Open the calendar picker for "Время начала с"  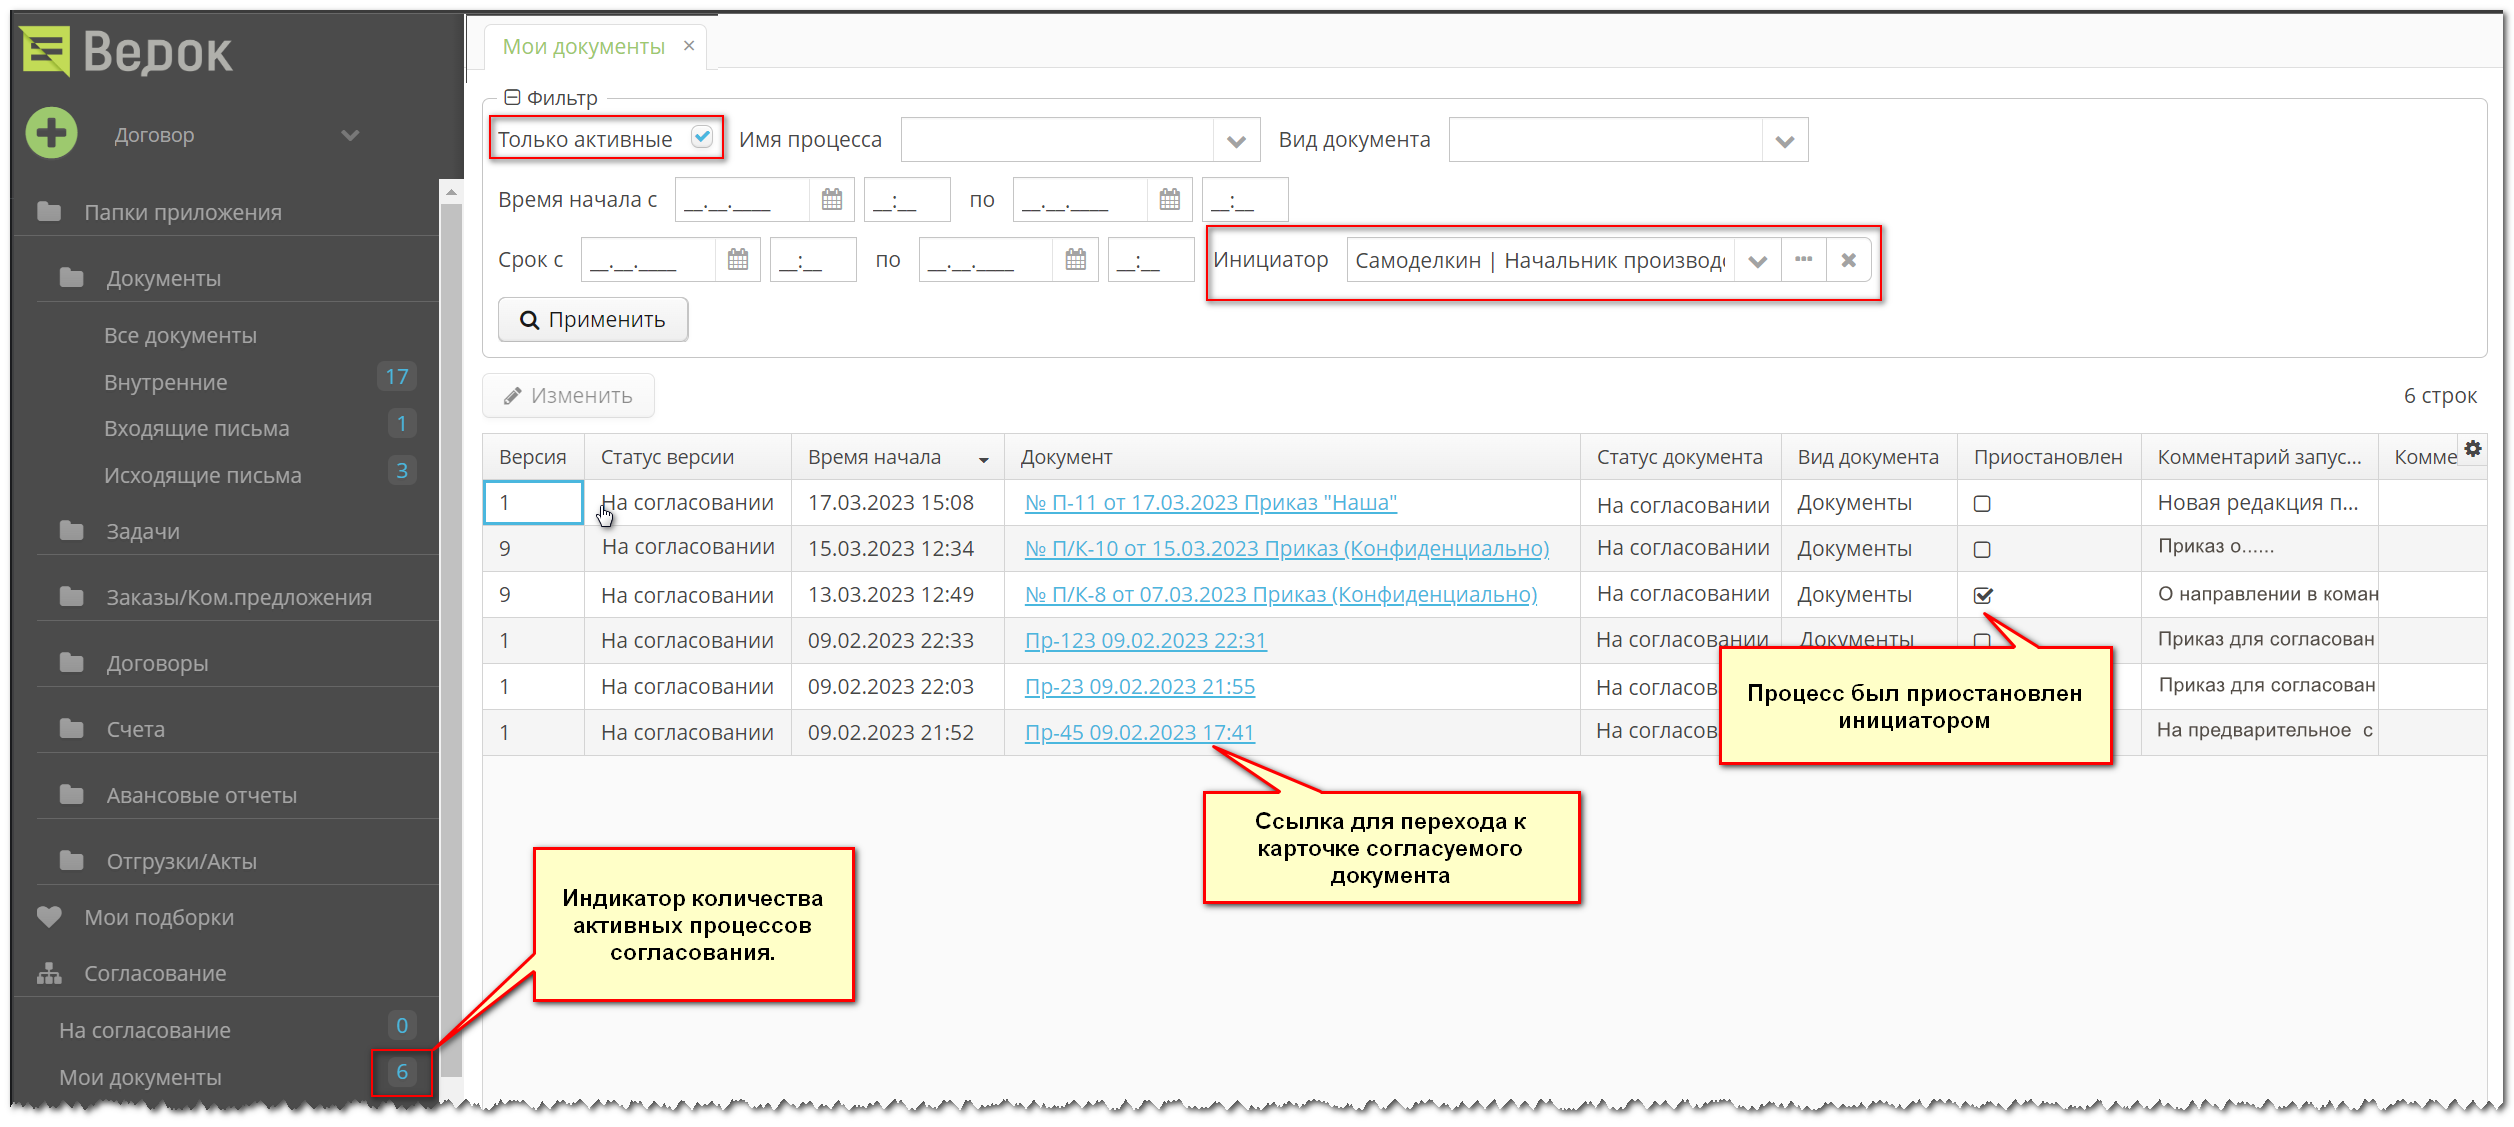point(833,199)
